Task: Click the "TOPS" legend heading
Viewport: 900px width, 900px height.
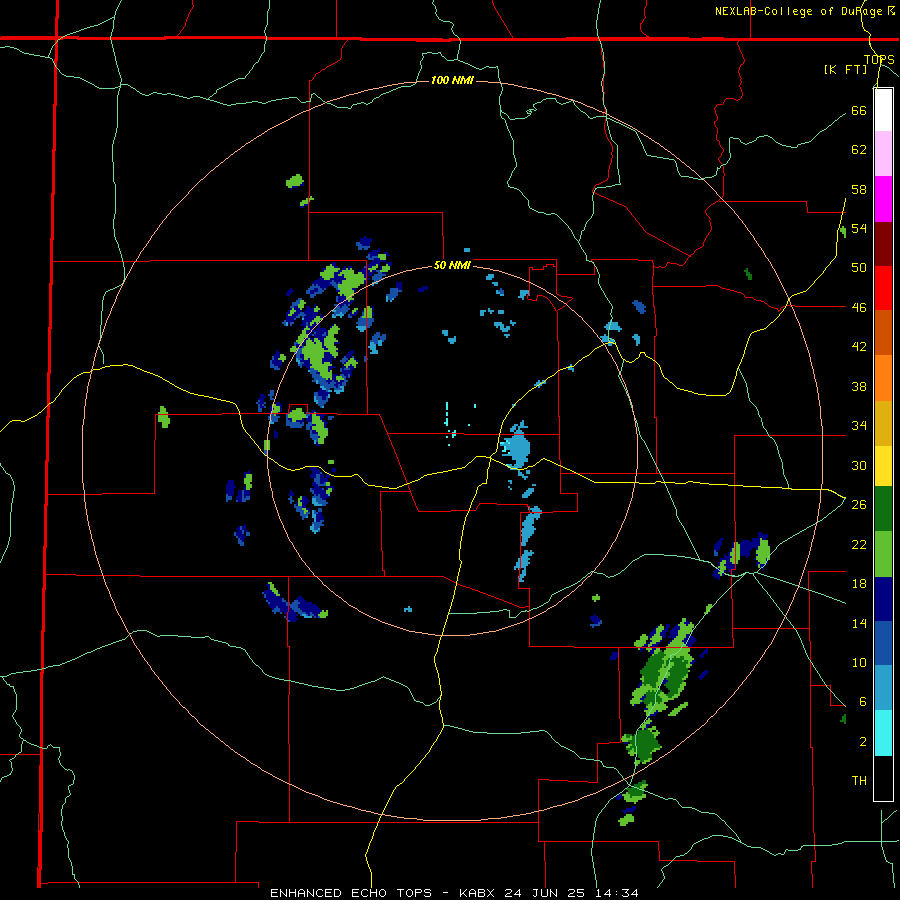Action: tap(879, 59)
